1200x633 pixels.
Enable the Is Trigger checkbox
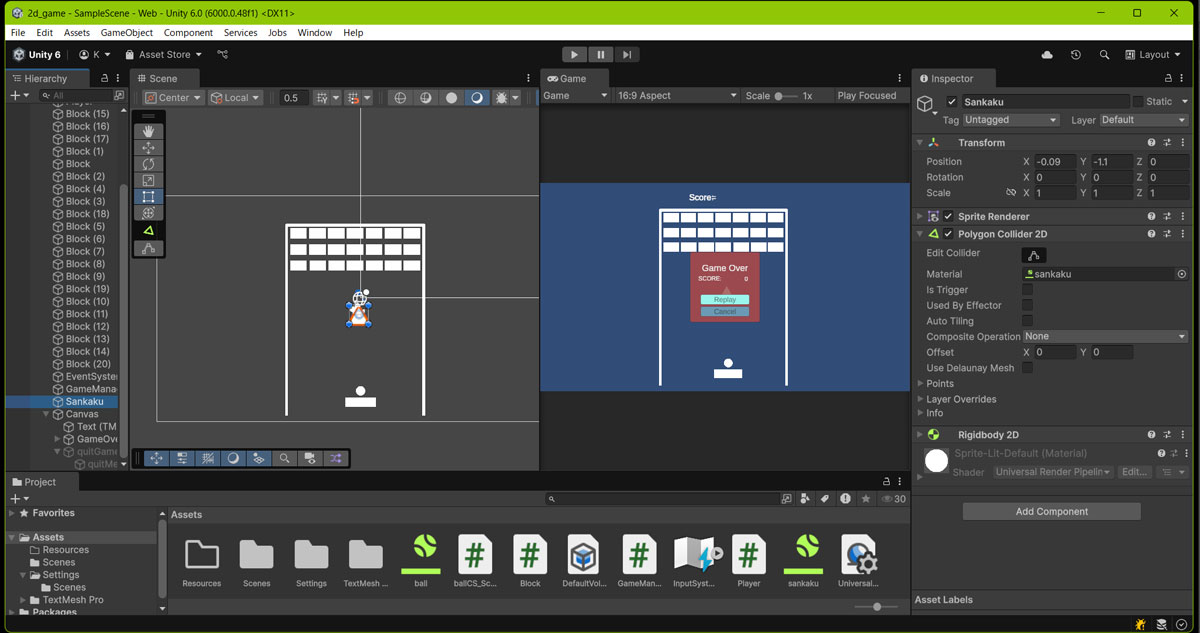(x=1027, y=290)
